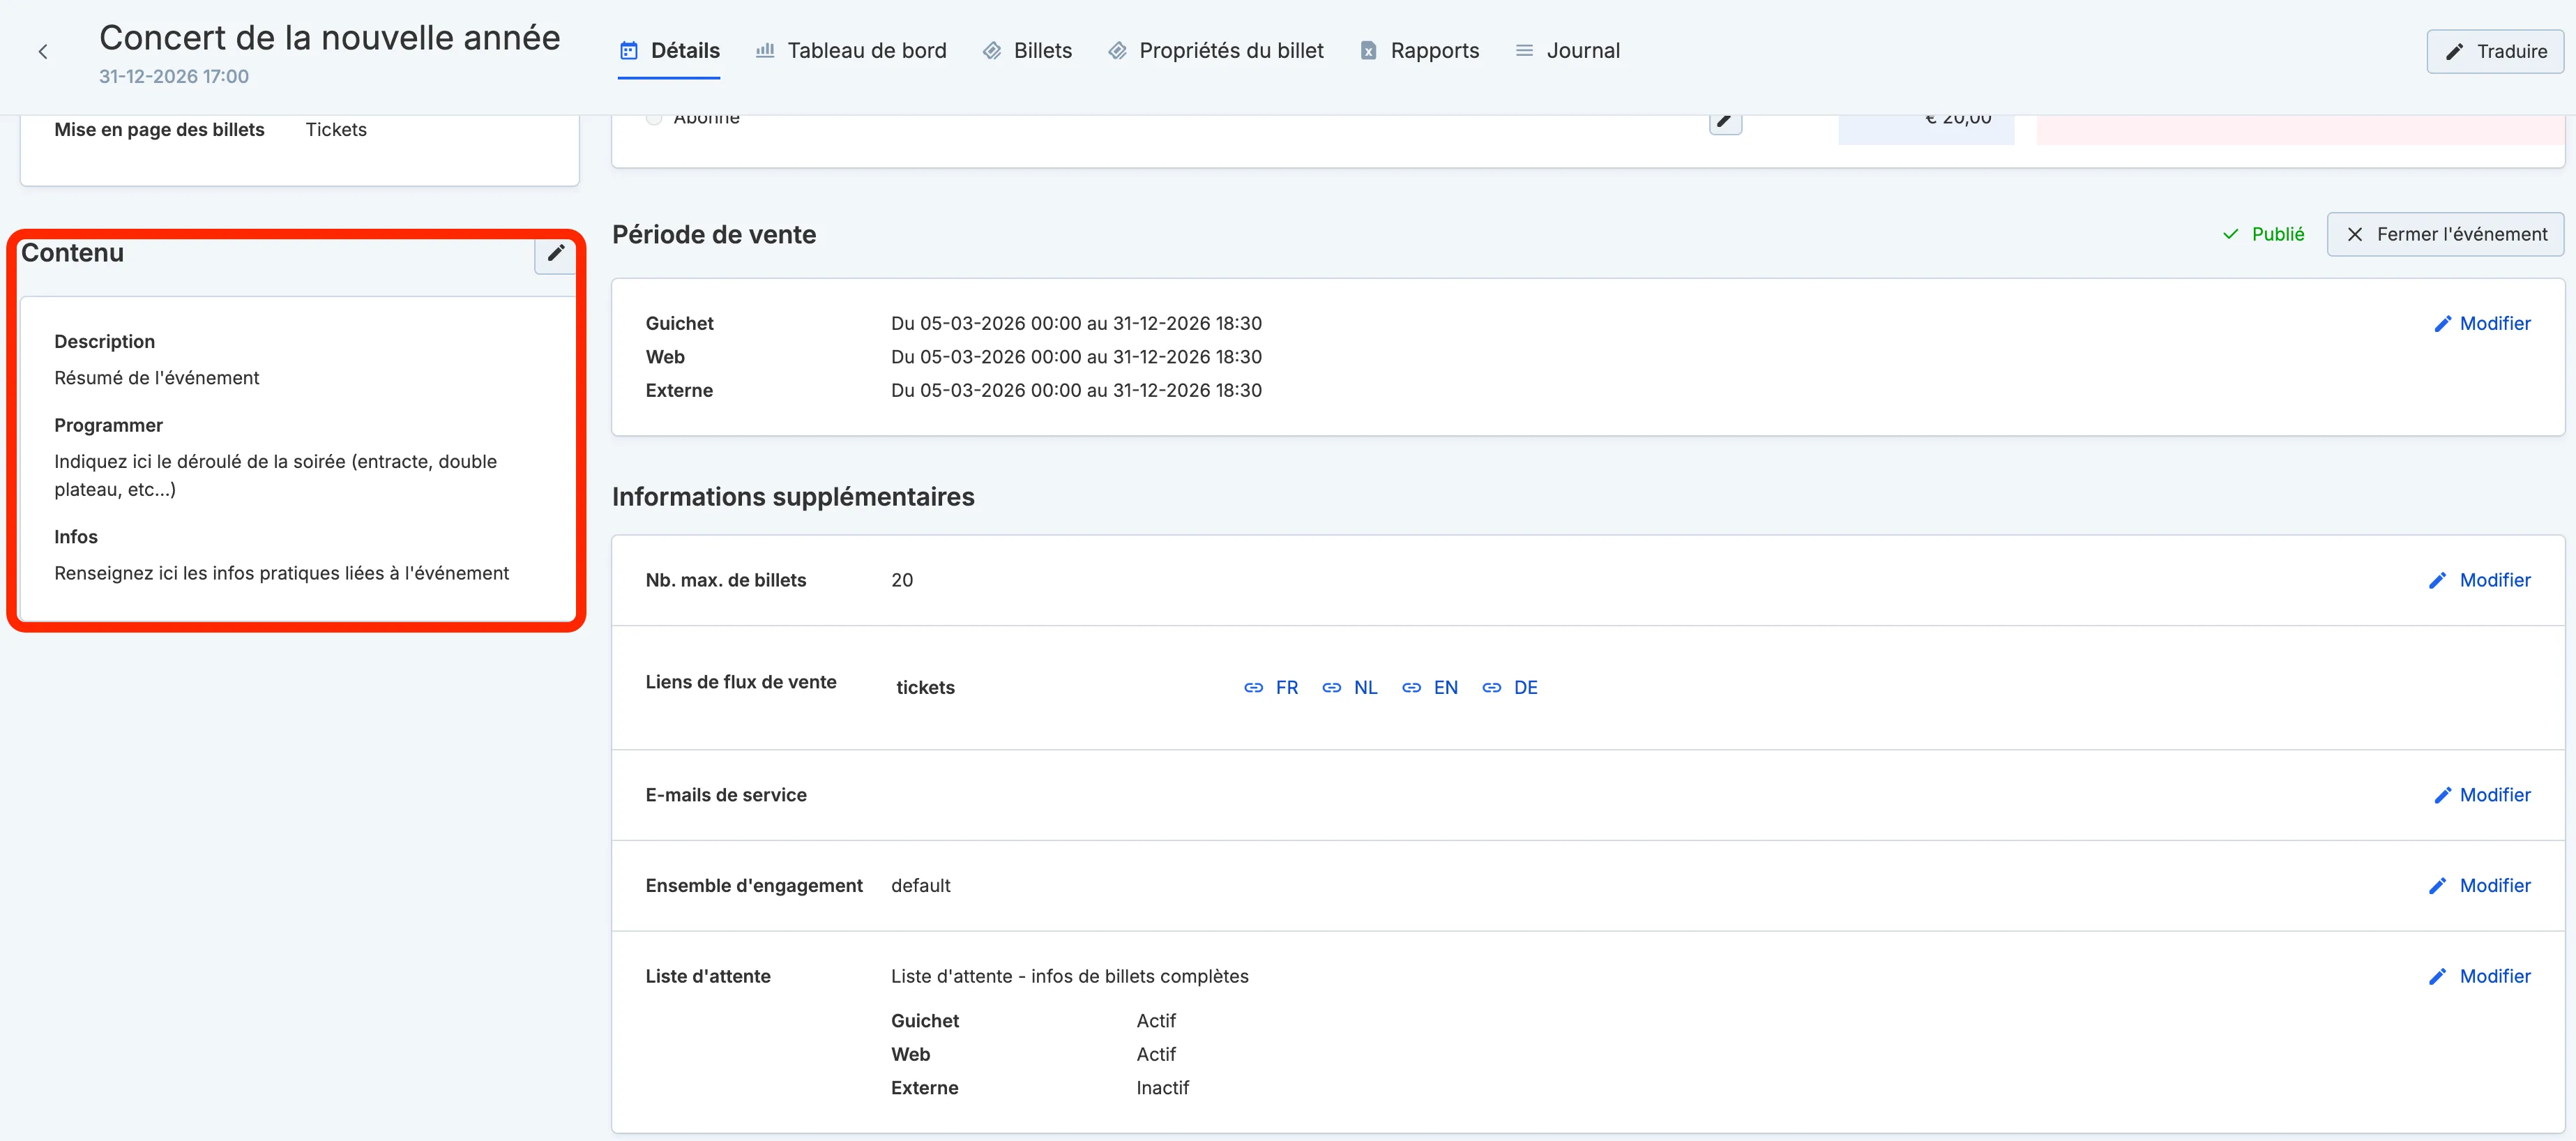Image resolution: width=2576 pixels, height=1141 pixels.
Task: Open the Détails tab
Action: [x=669, y=51]
